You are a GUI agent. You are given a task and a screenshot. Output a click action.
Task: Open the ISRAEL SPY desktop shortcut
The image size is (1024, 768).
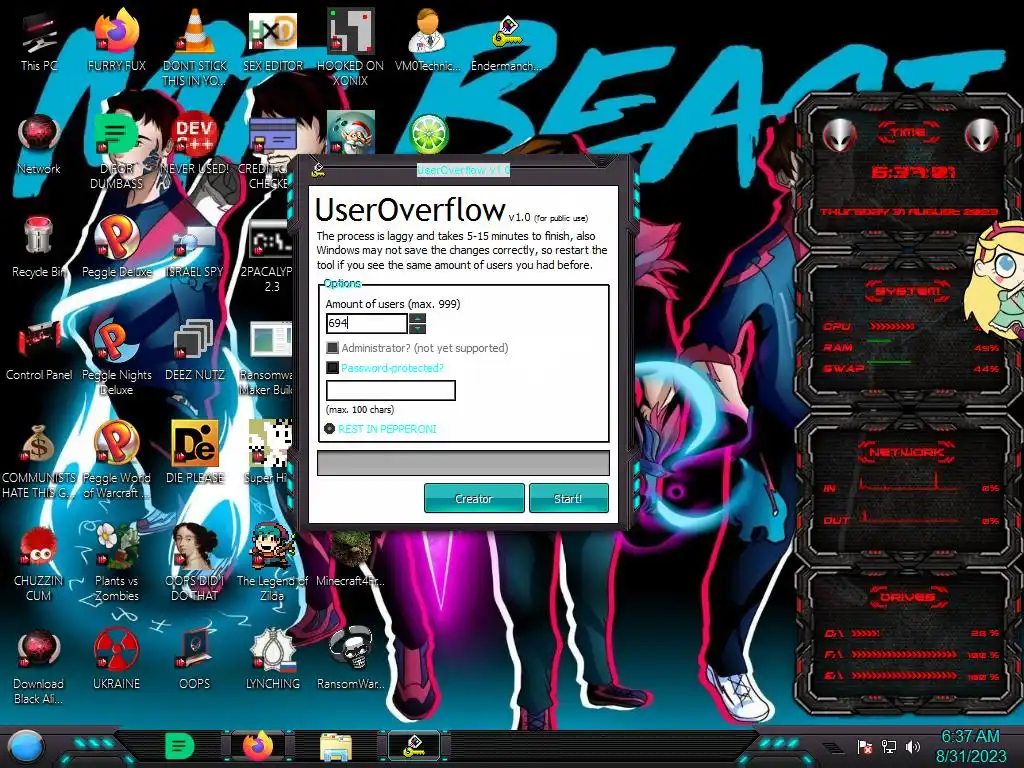click(x=195, y=251)
